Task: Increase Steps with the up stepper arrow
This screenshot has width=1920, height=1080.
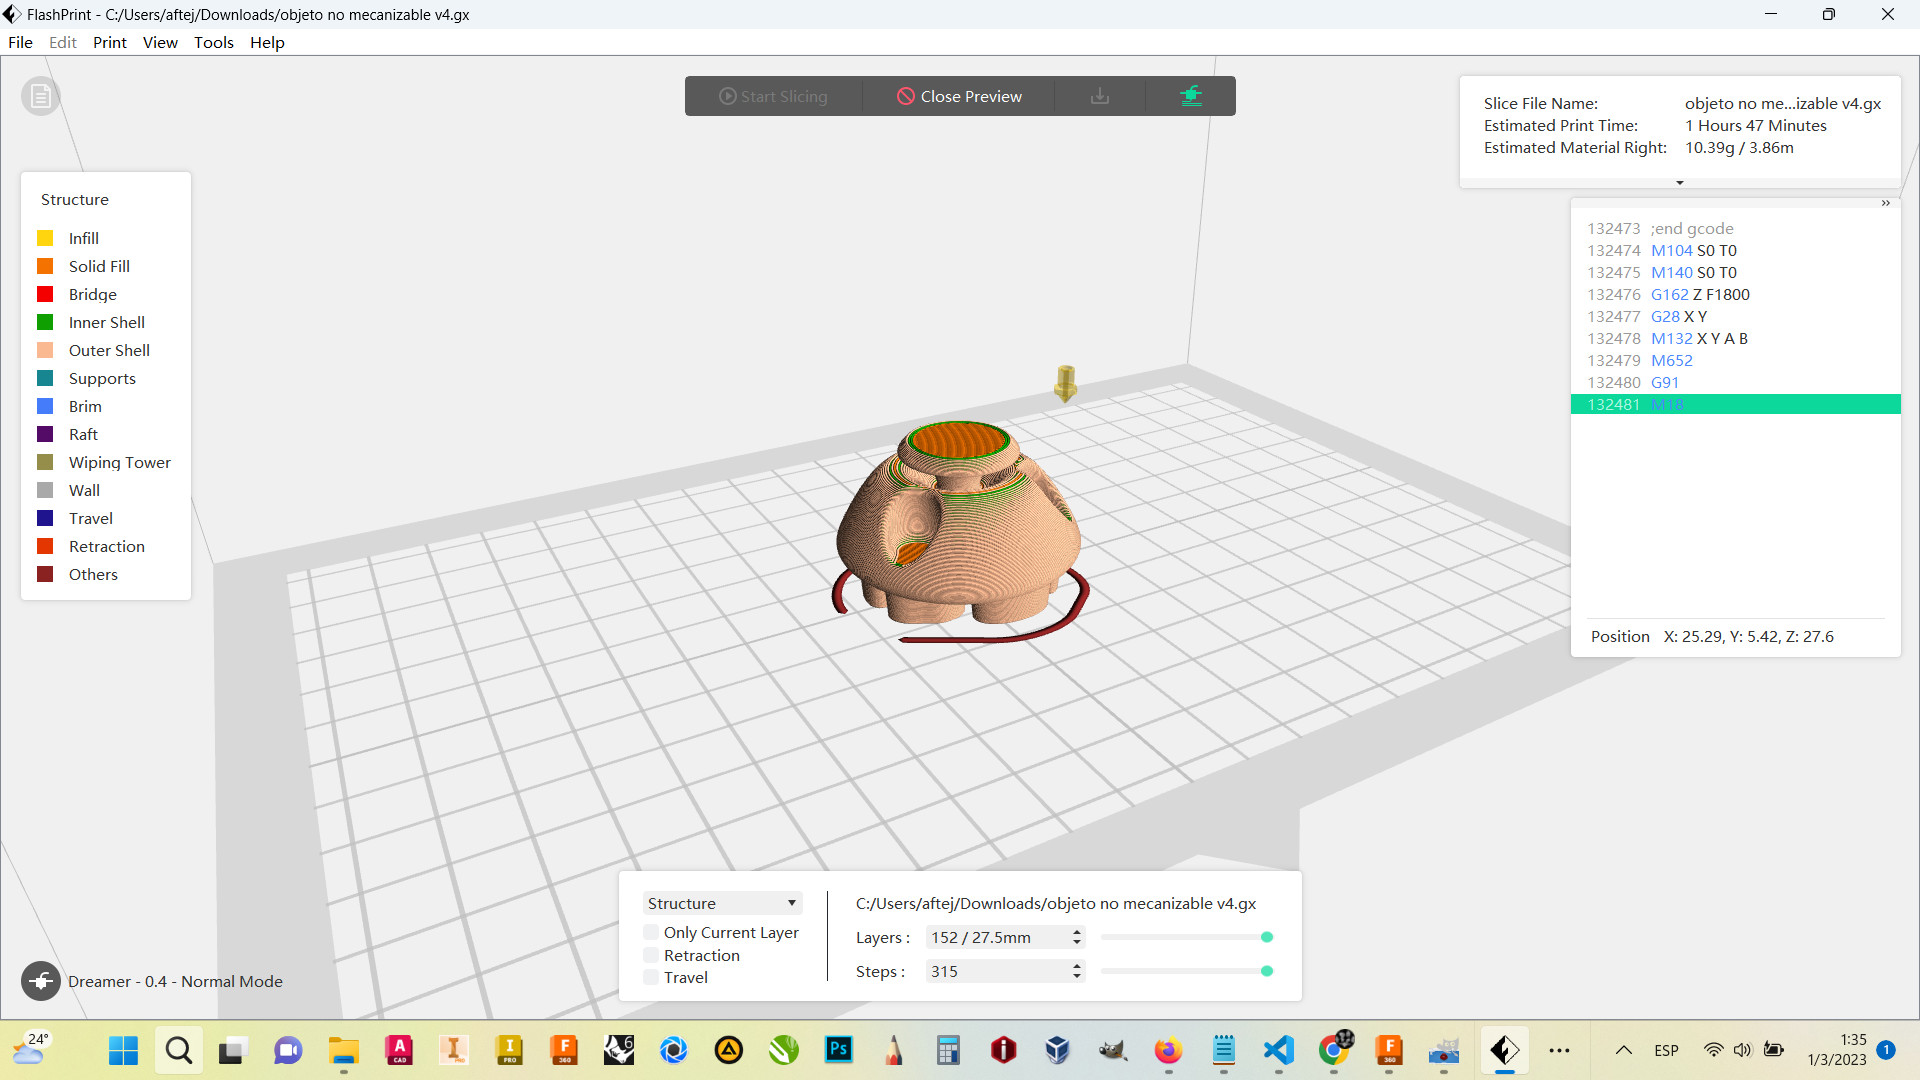Action: click(x=1077, y=966)
